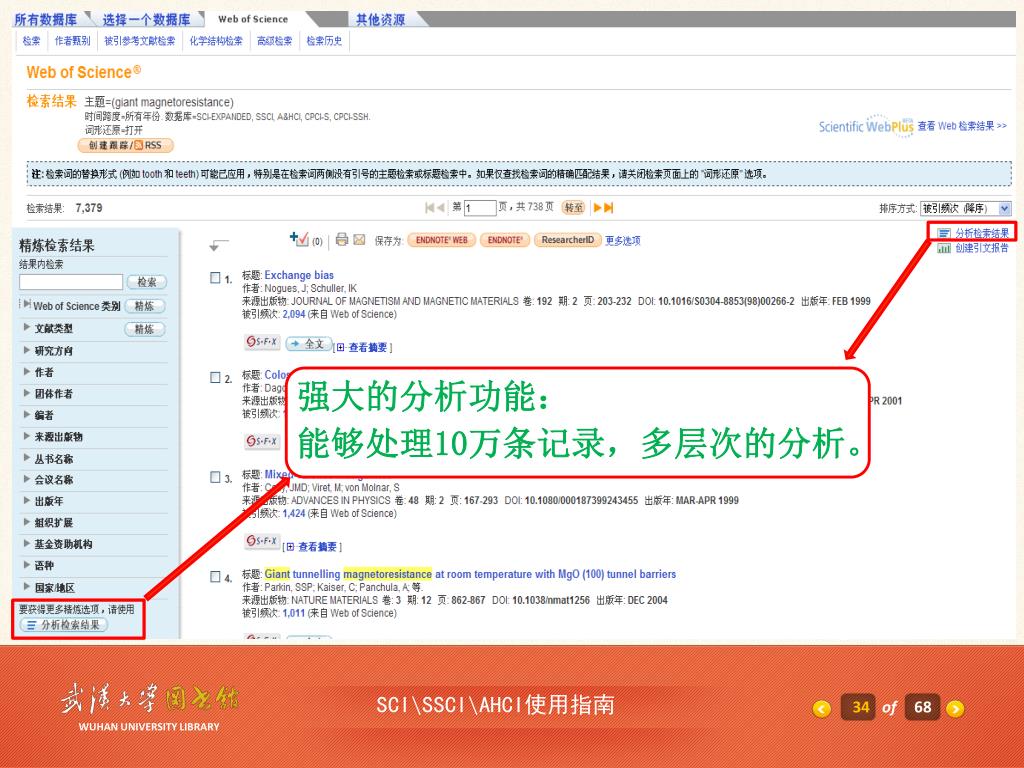Screen dimensions: 1024x768
Task: Click SFX icon under record 3
Action: coord(262,541)
